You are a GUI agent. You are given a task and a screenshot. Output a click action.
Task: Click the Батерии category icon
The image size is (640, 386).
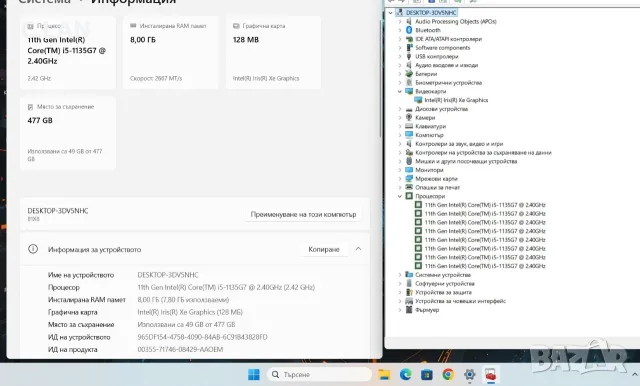[409, 74]
